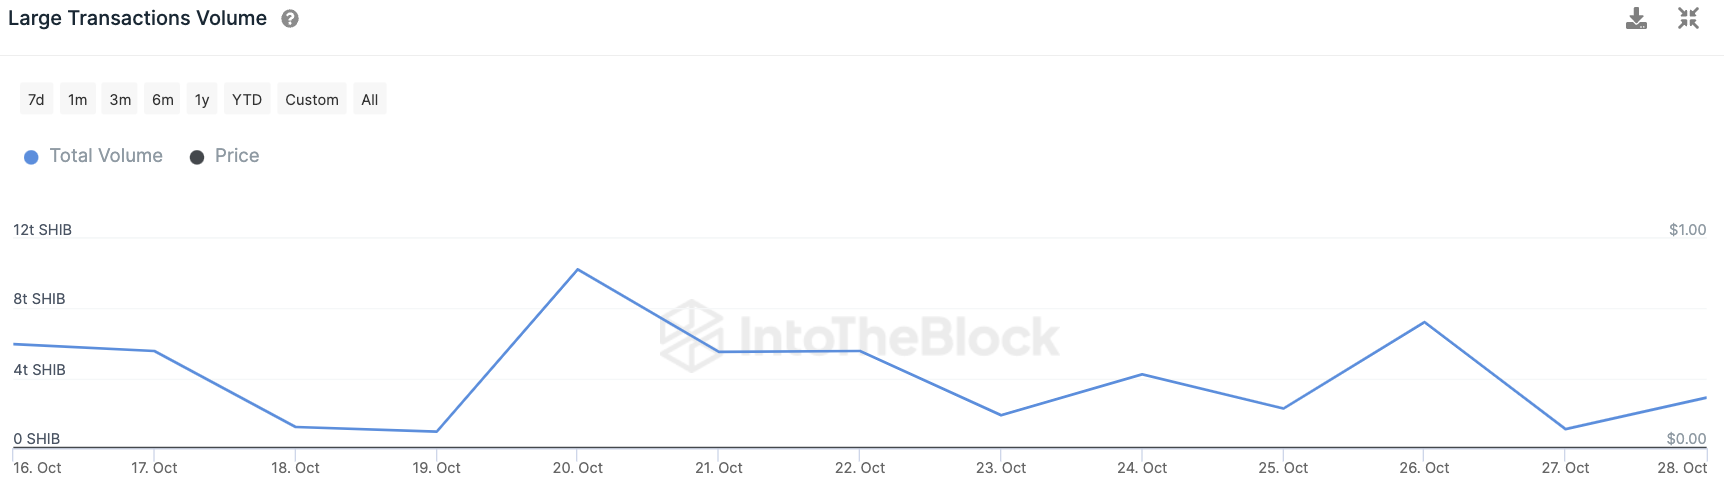Click the 20. Oct axis label
This screenshot has width=1724, height=484.
[x=578, y=468]
